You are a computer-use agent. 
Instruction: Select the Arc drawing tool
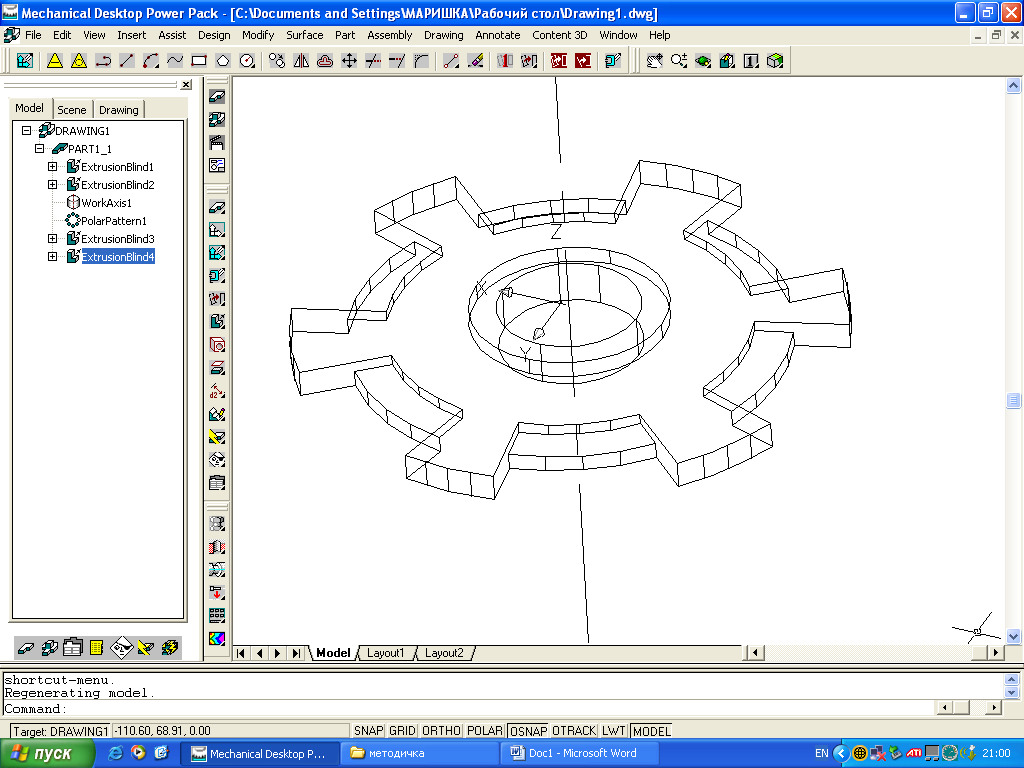[151, 61]
